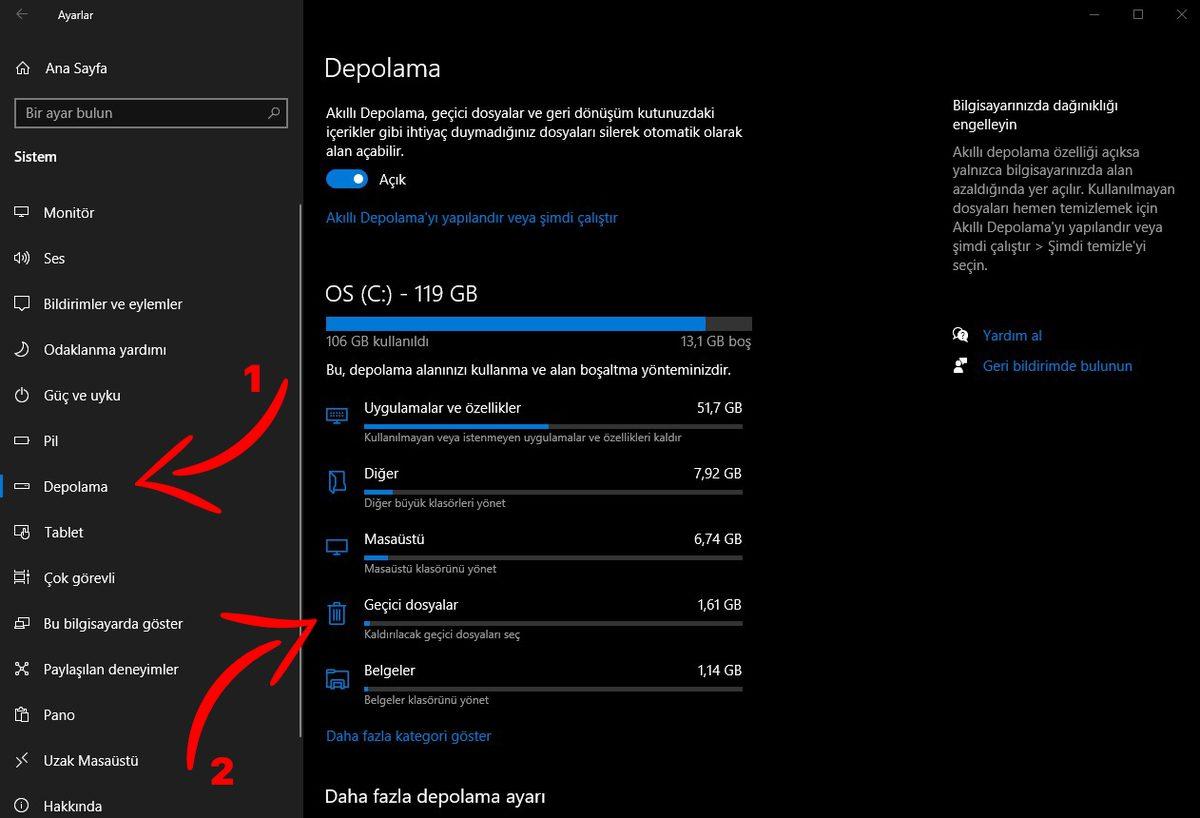Image resolution: width=1200 pixels, height=818 pixels.
Task: Click the Bir ayar bulun search field
Action: tap(150, 112)
